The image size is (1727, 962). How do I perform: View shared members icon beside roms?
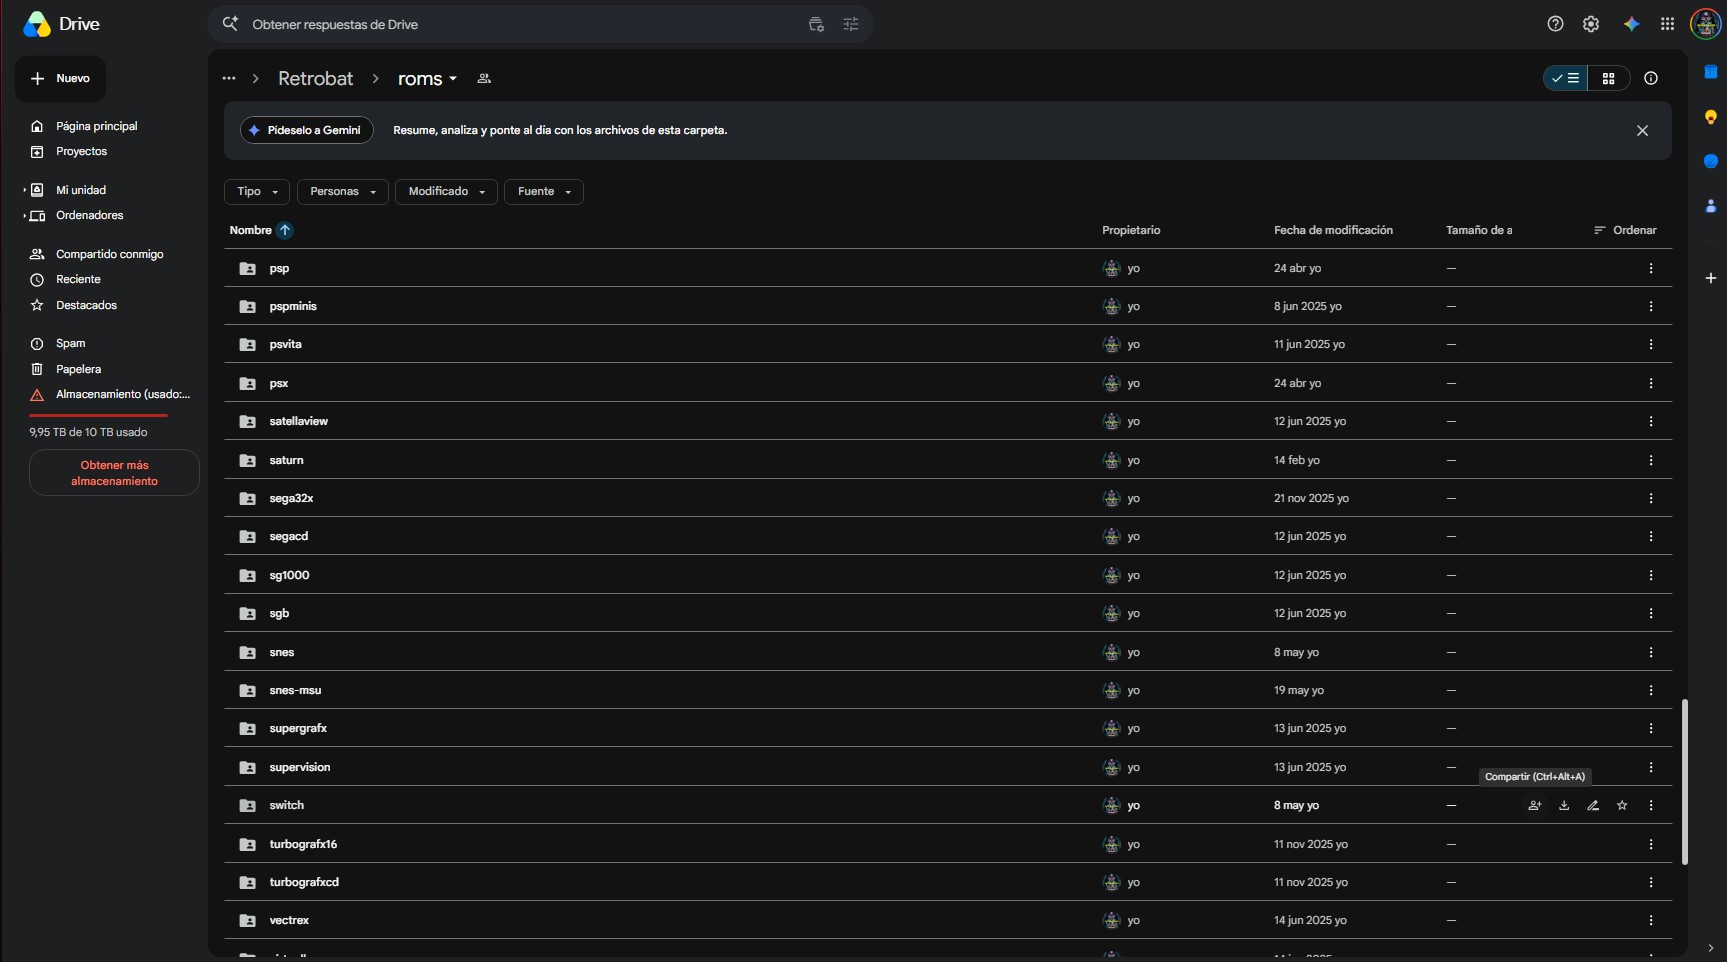point(484,78)
